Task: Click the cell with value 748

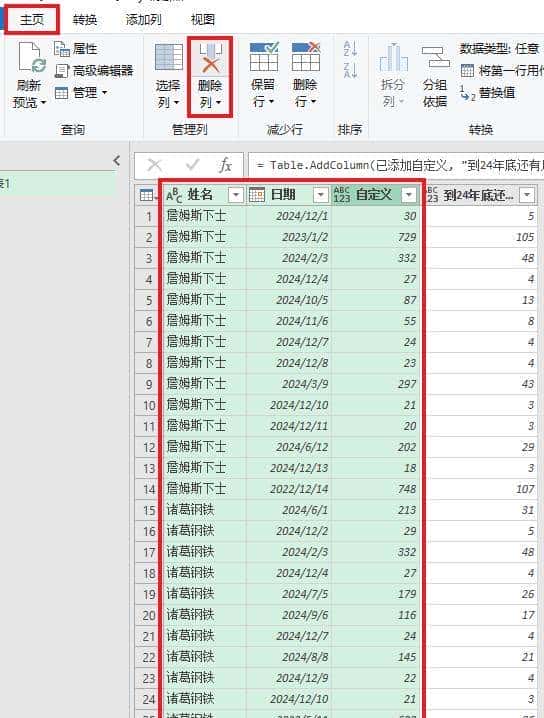Action: point(375,490)
